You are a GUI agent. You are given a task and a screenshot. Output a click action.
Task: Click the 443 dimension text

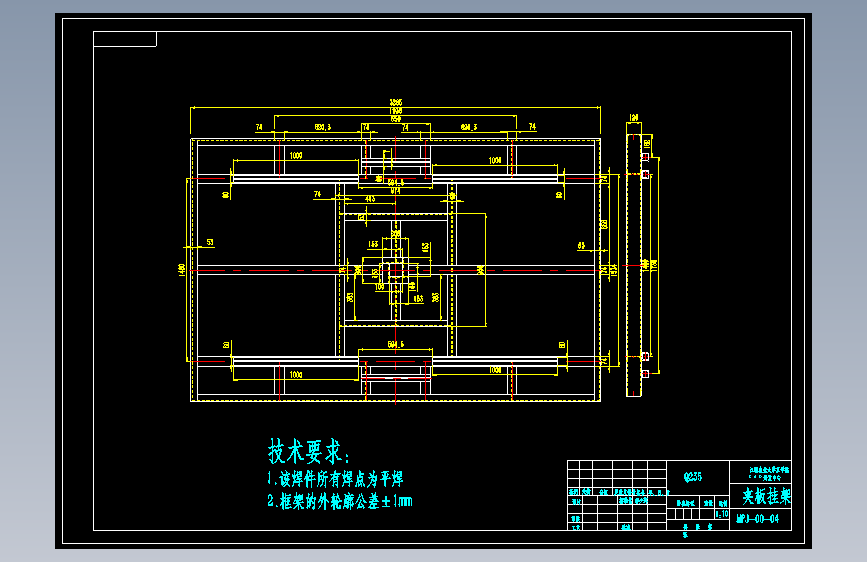point(370,199)
